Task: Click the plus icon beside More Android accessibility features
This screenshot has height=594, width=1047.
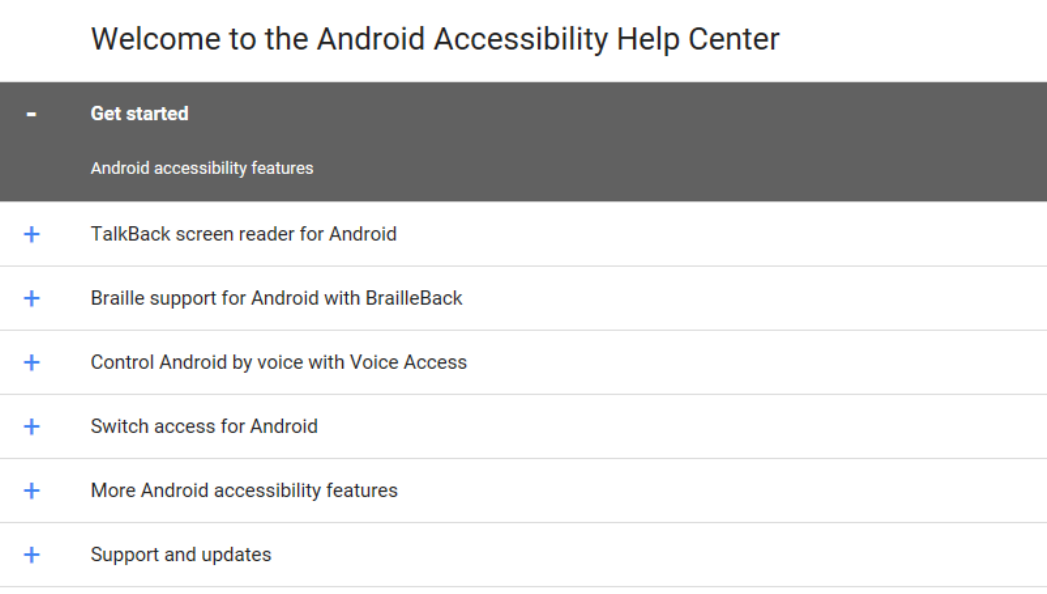Action: pyautogui.click(x=31, y=491)
